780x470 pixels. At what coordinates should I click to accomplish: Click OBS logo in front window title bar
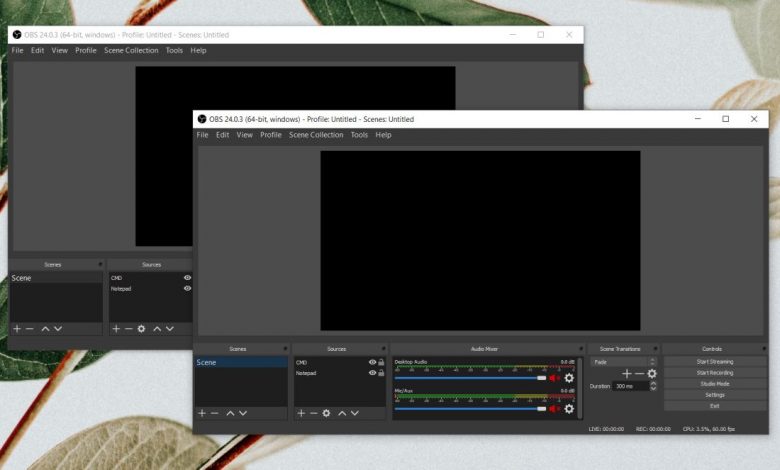tap(202, 119)
